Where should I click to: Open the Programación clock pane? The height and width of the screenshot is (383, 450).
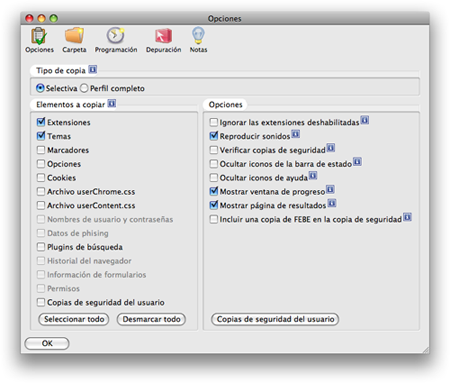tap(116, 40)
